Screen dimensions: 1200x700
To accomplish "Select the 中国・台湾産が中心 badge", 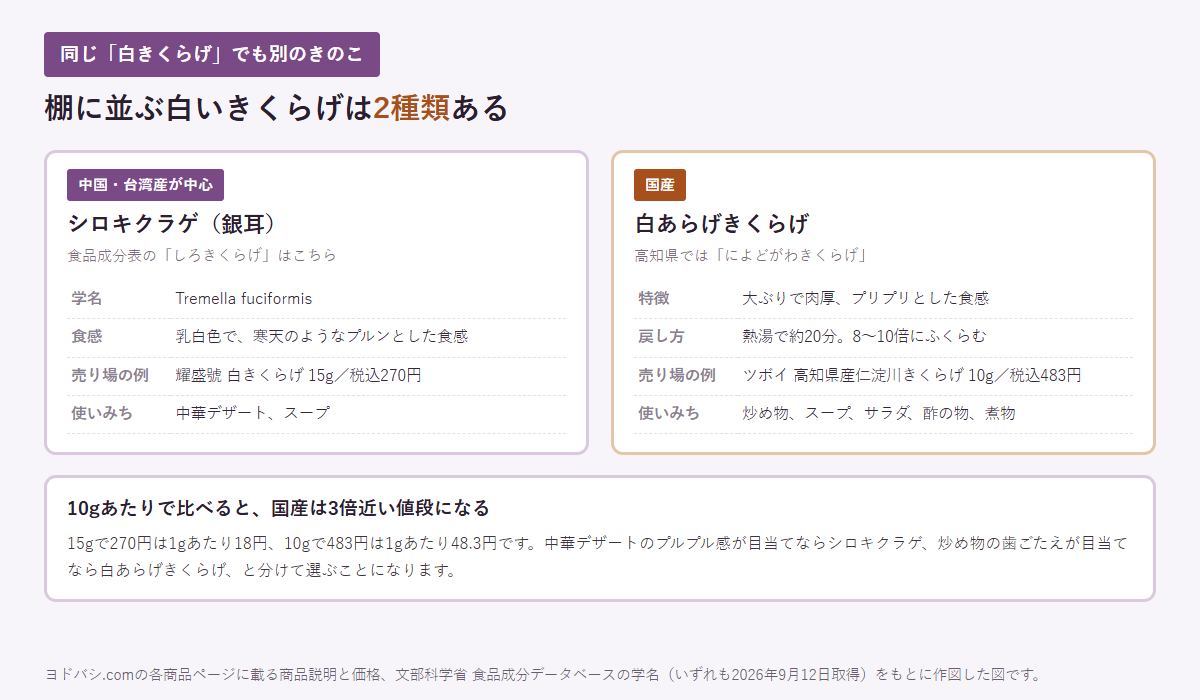I will 145,185.
